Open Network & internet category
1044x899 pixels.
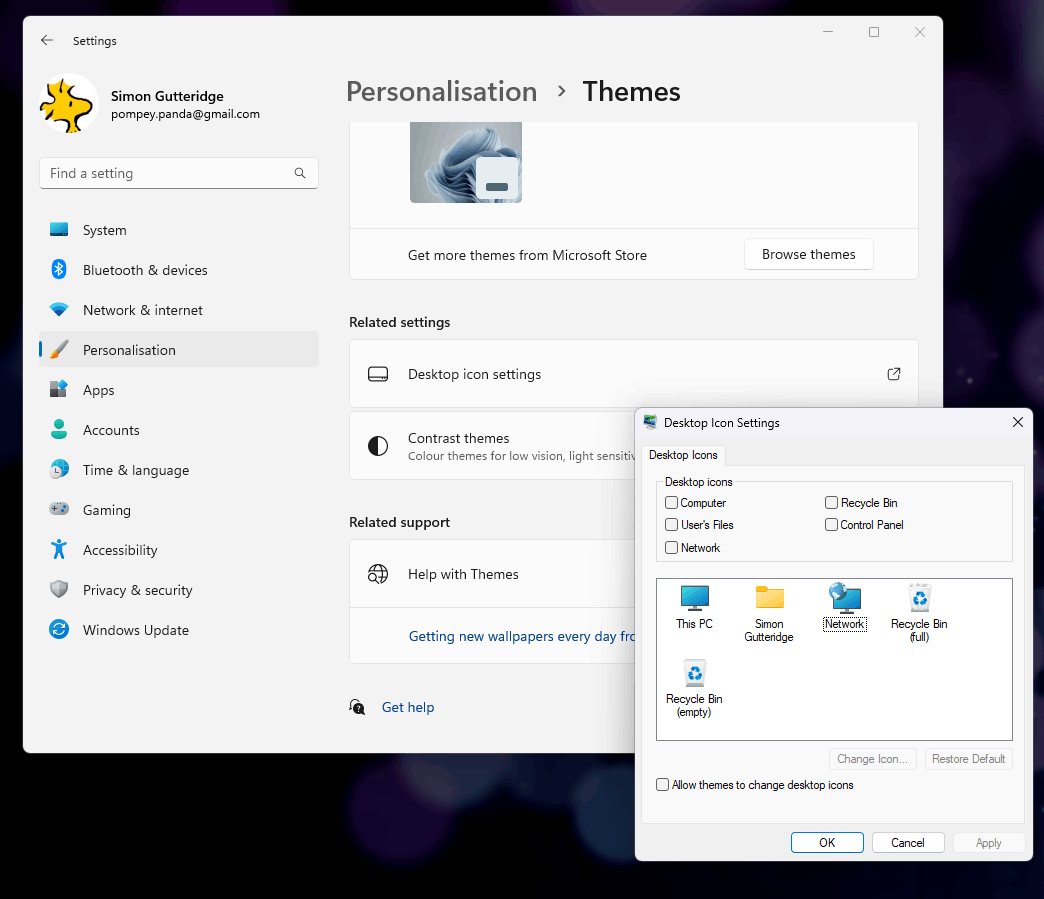point(178,310)
